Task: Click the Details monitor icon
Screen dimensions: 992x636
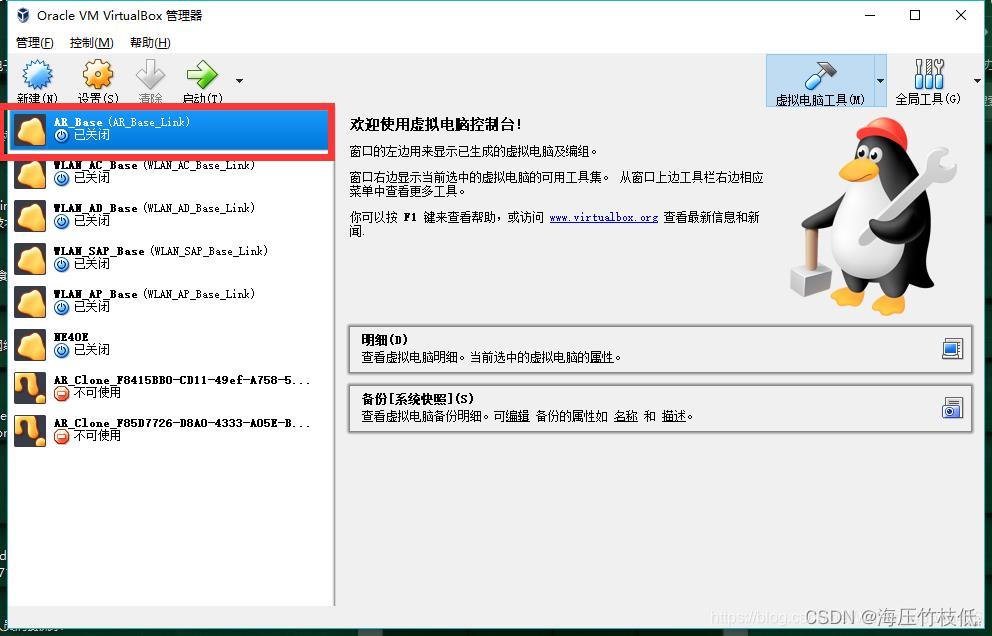Action: (x=952, y=349)
